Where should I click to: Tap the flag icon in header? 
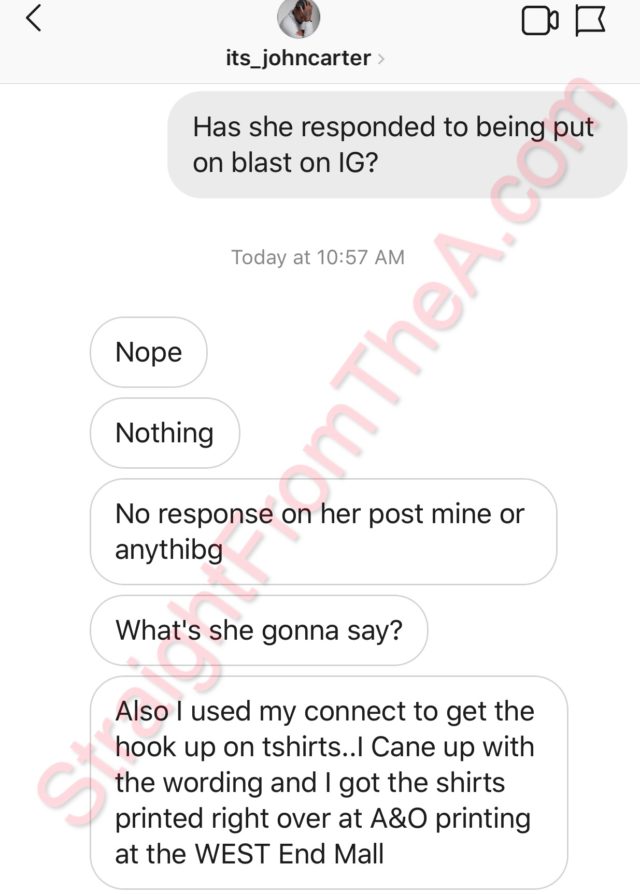click(590, 21)
